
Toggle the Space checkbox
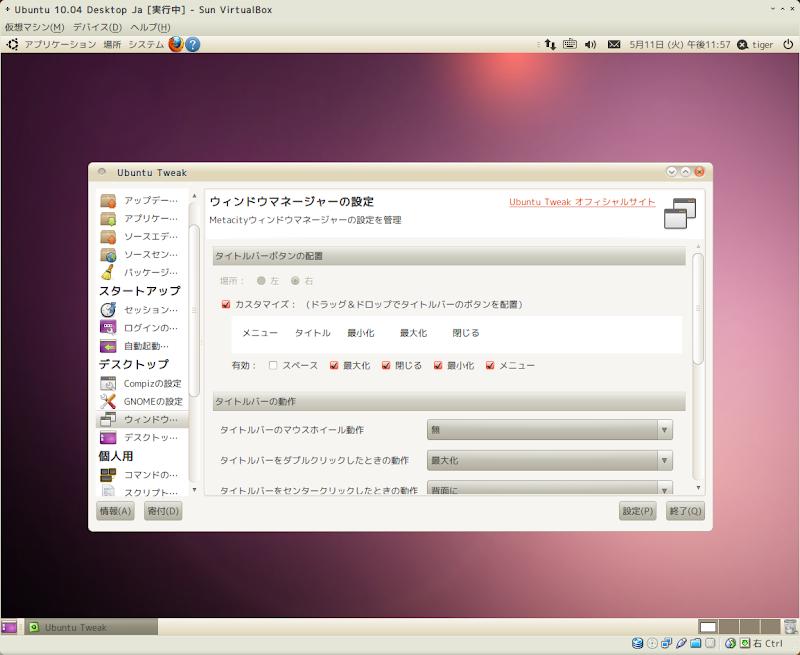[x=273, y=365]
